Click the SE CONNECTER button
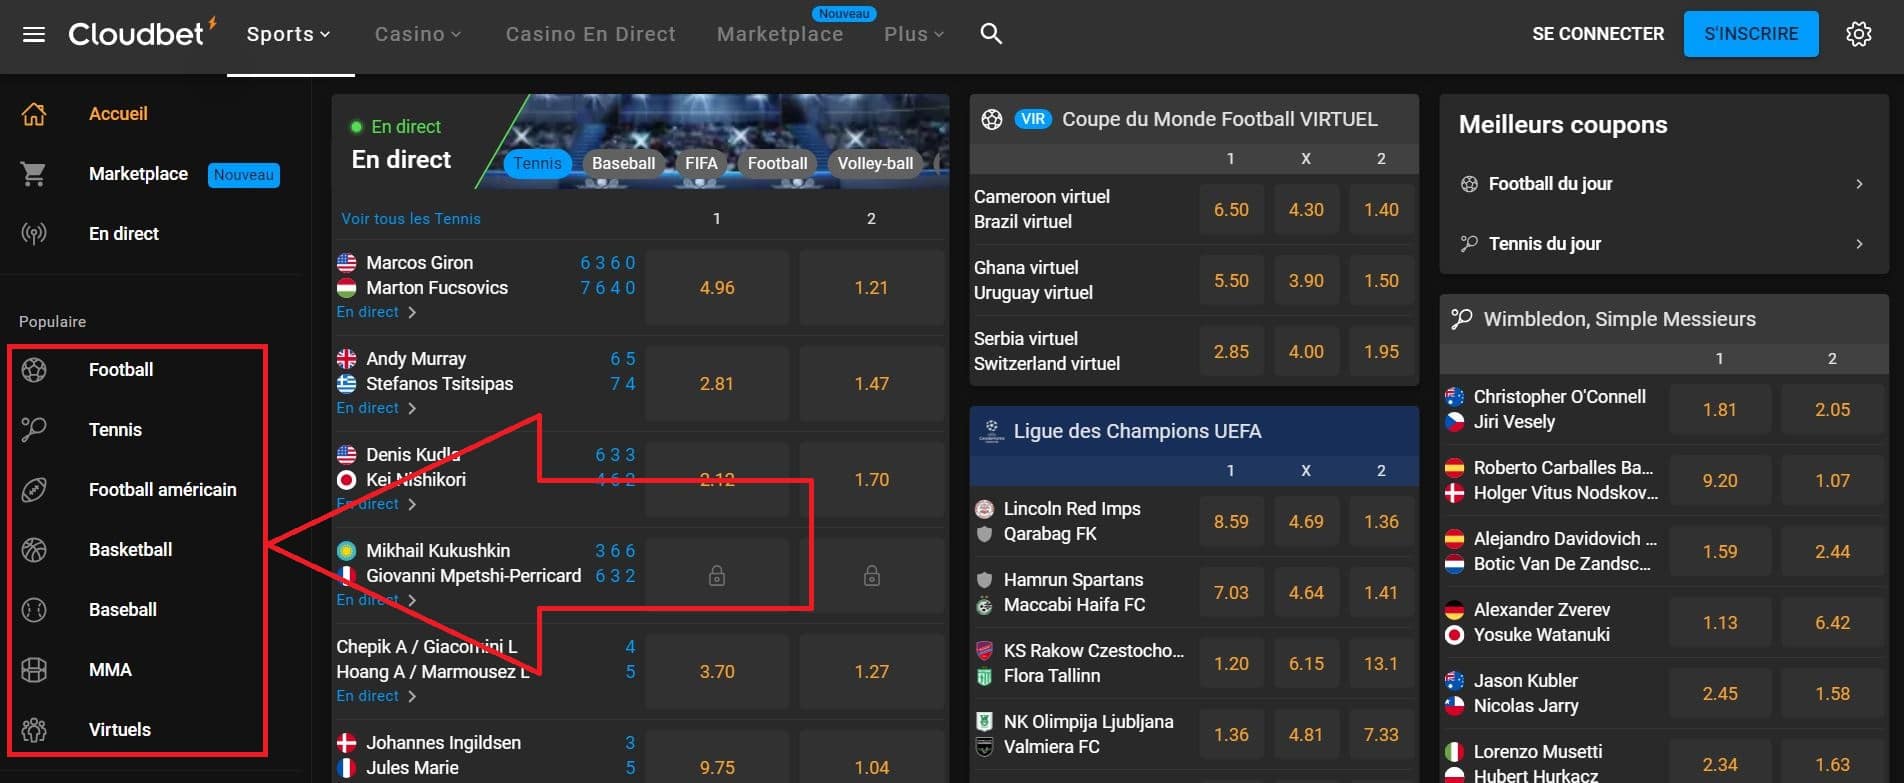This screenshot has width=1904, height=783. [x=1598, y=34]
